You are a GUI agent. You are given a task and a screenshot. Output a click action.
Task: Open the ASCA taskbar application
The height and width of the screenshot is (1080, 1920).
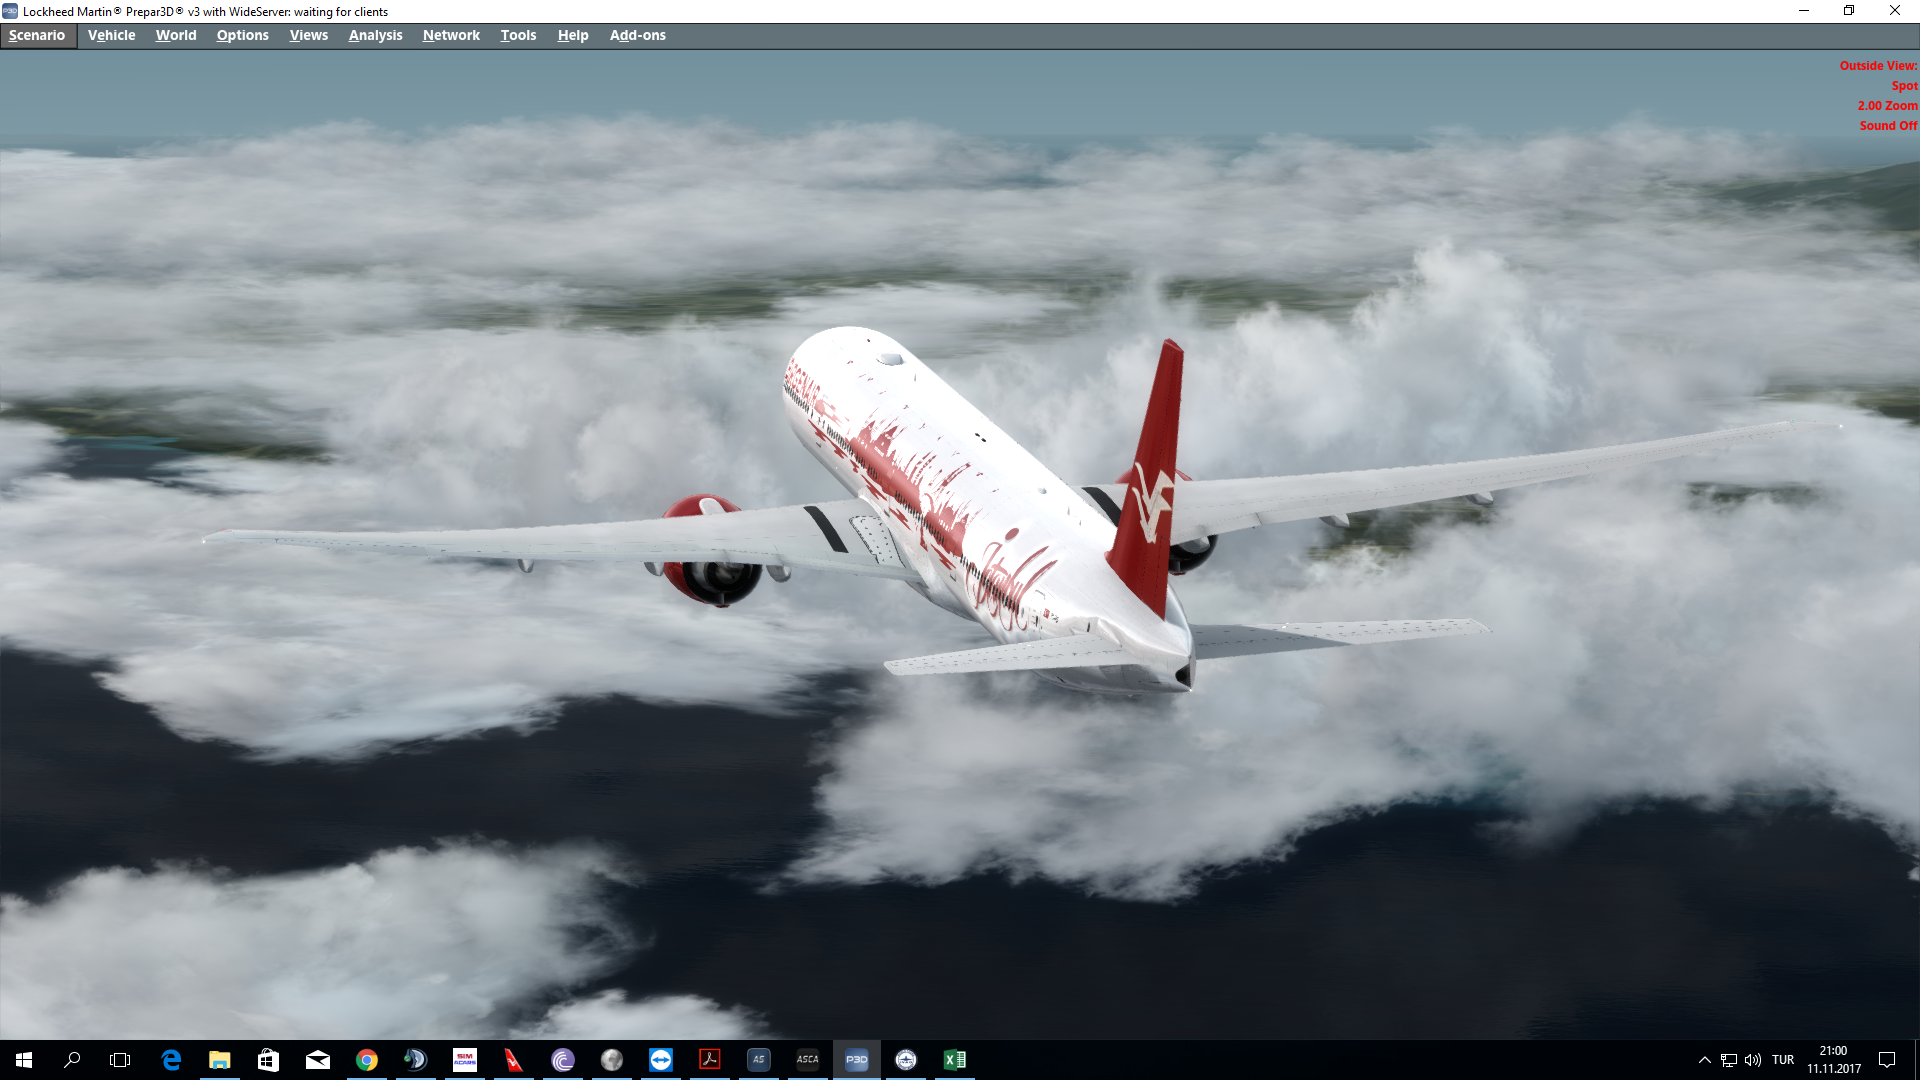[x=807, y=1060]
